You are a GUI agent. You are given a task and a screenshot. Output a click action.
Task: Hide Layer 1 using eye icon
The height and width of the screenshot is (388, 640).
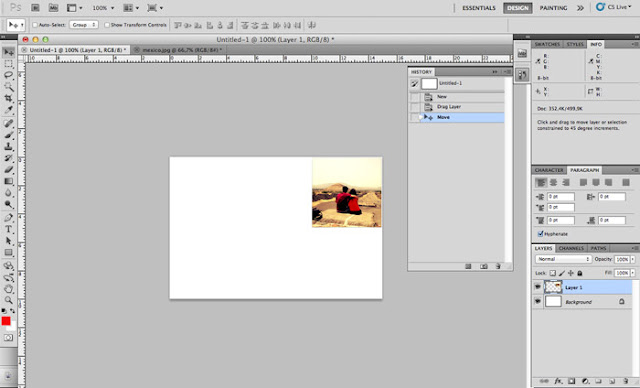[538, 287]
